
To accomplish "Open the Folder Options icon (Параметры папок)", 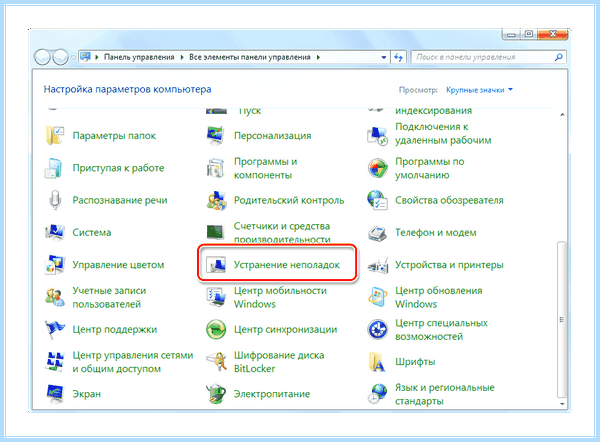I will point(54,135).
